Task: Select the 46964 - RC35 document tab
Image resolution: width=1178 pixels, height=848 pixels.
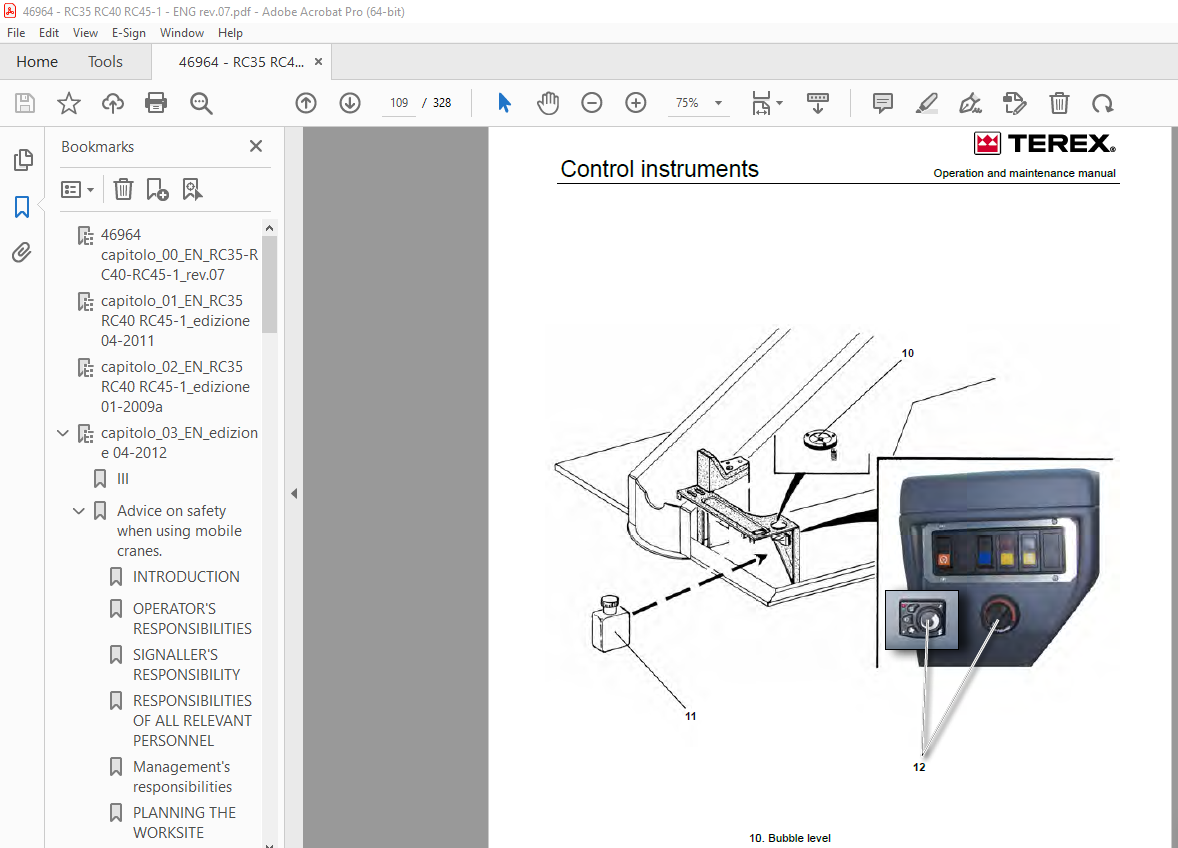Action: (241, 62)
